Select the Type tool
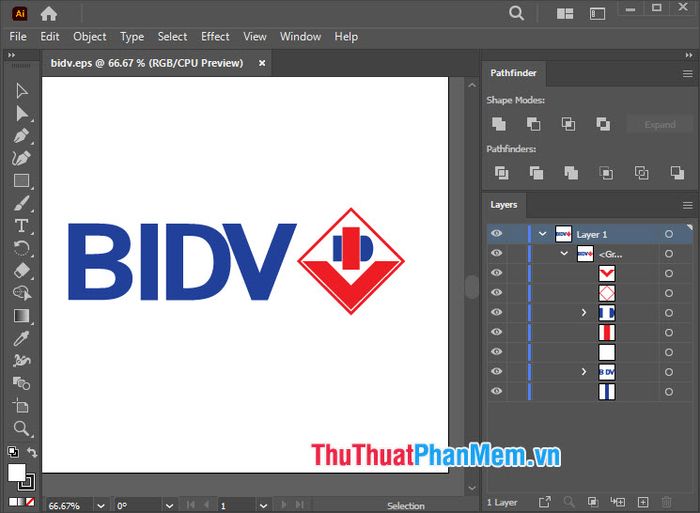This screenshot has height=513, width=700. [21, 225]
